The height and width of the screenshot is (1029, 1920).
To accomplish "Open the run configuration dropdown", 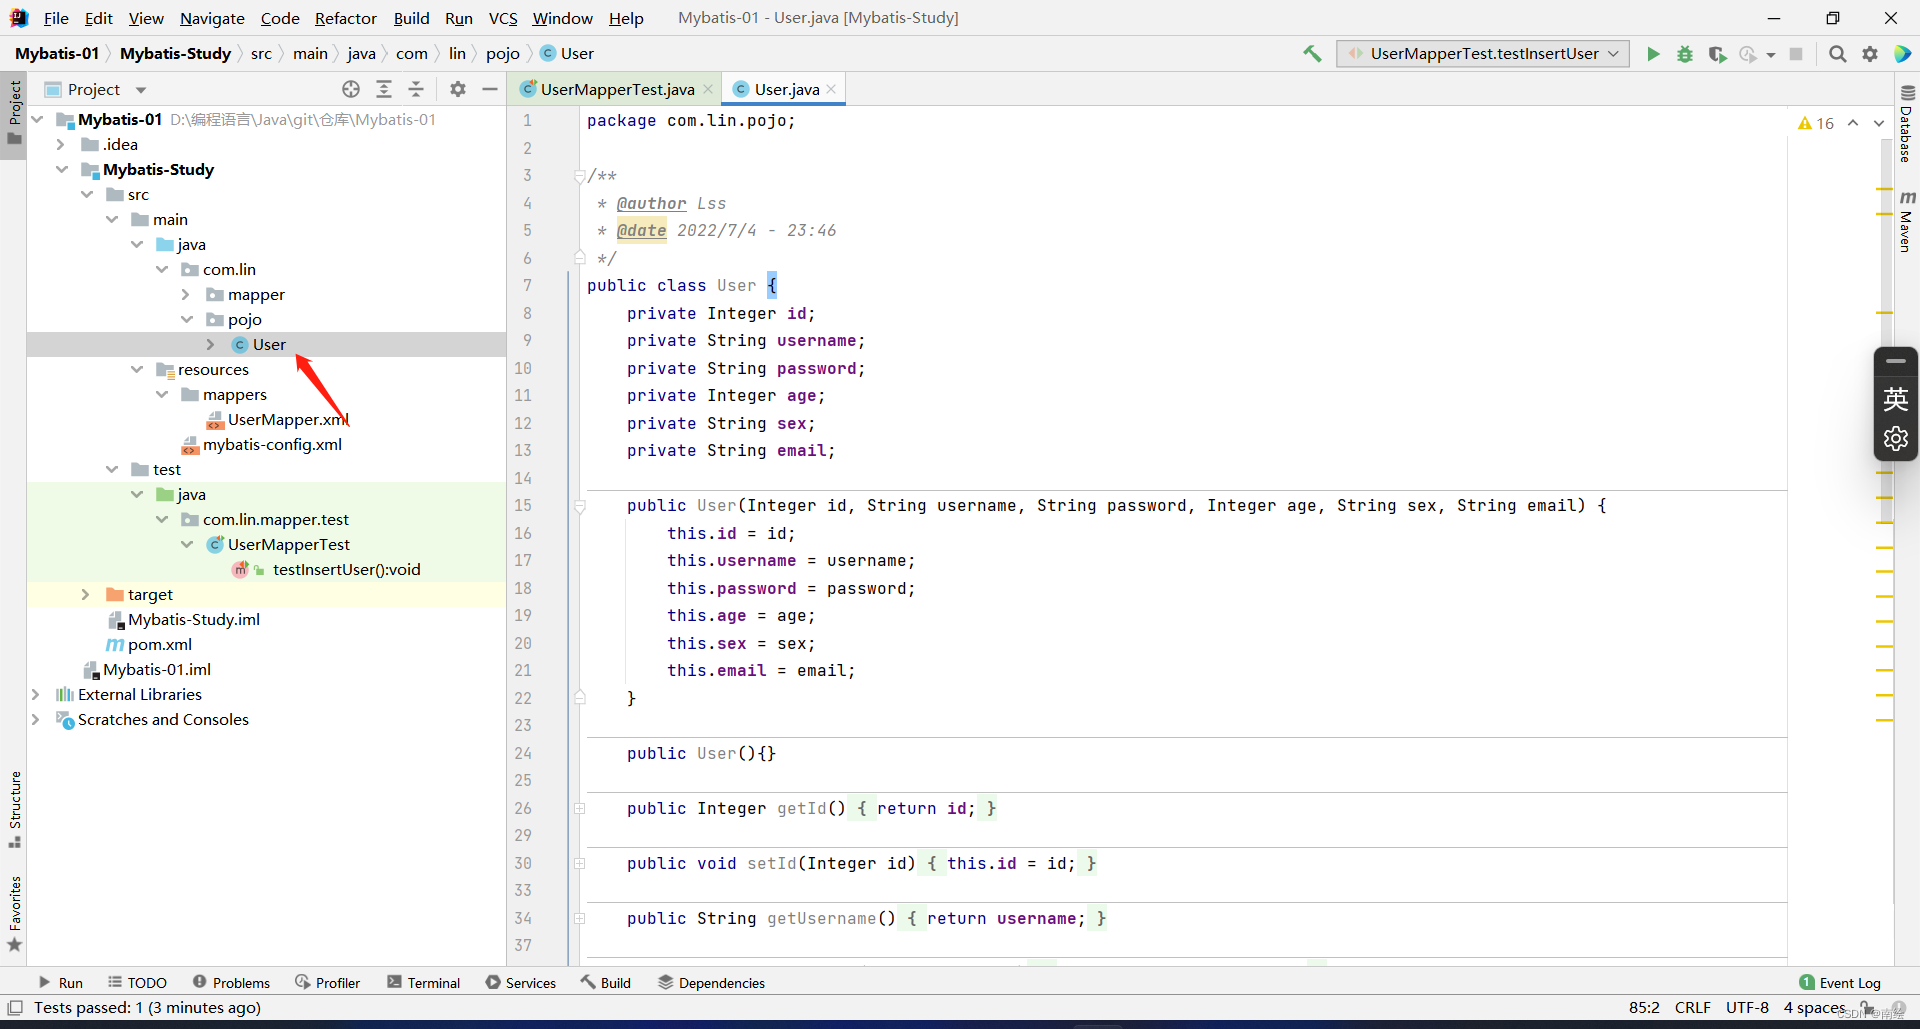I will pos(1483,54).
